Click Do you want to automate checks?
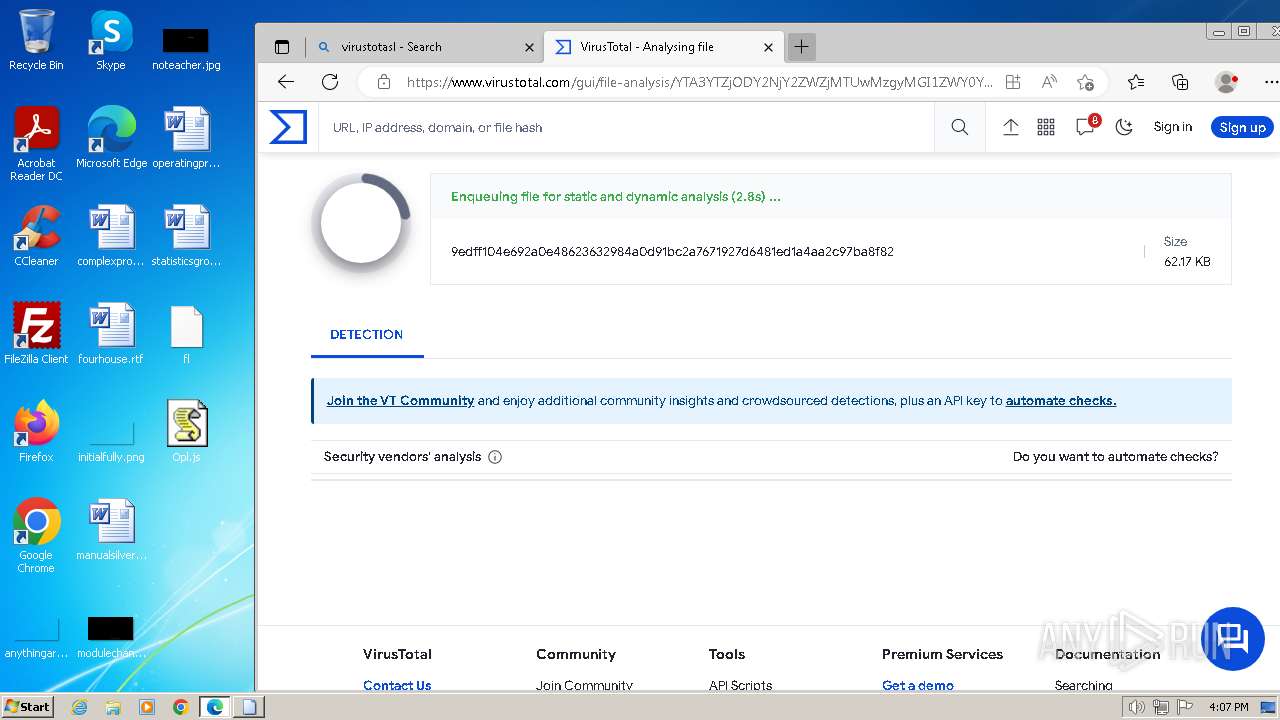The height and width of the screenshot is (720, 1280). click(1116, 457)
